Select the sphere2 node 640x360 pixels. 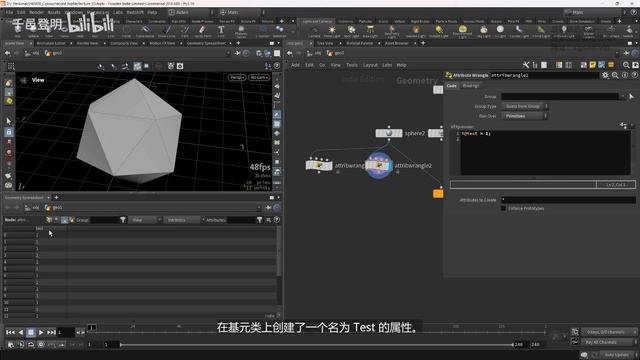point(389,133)
